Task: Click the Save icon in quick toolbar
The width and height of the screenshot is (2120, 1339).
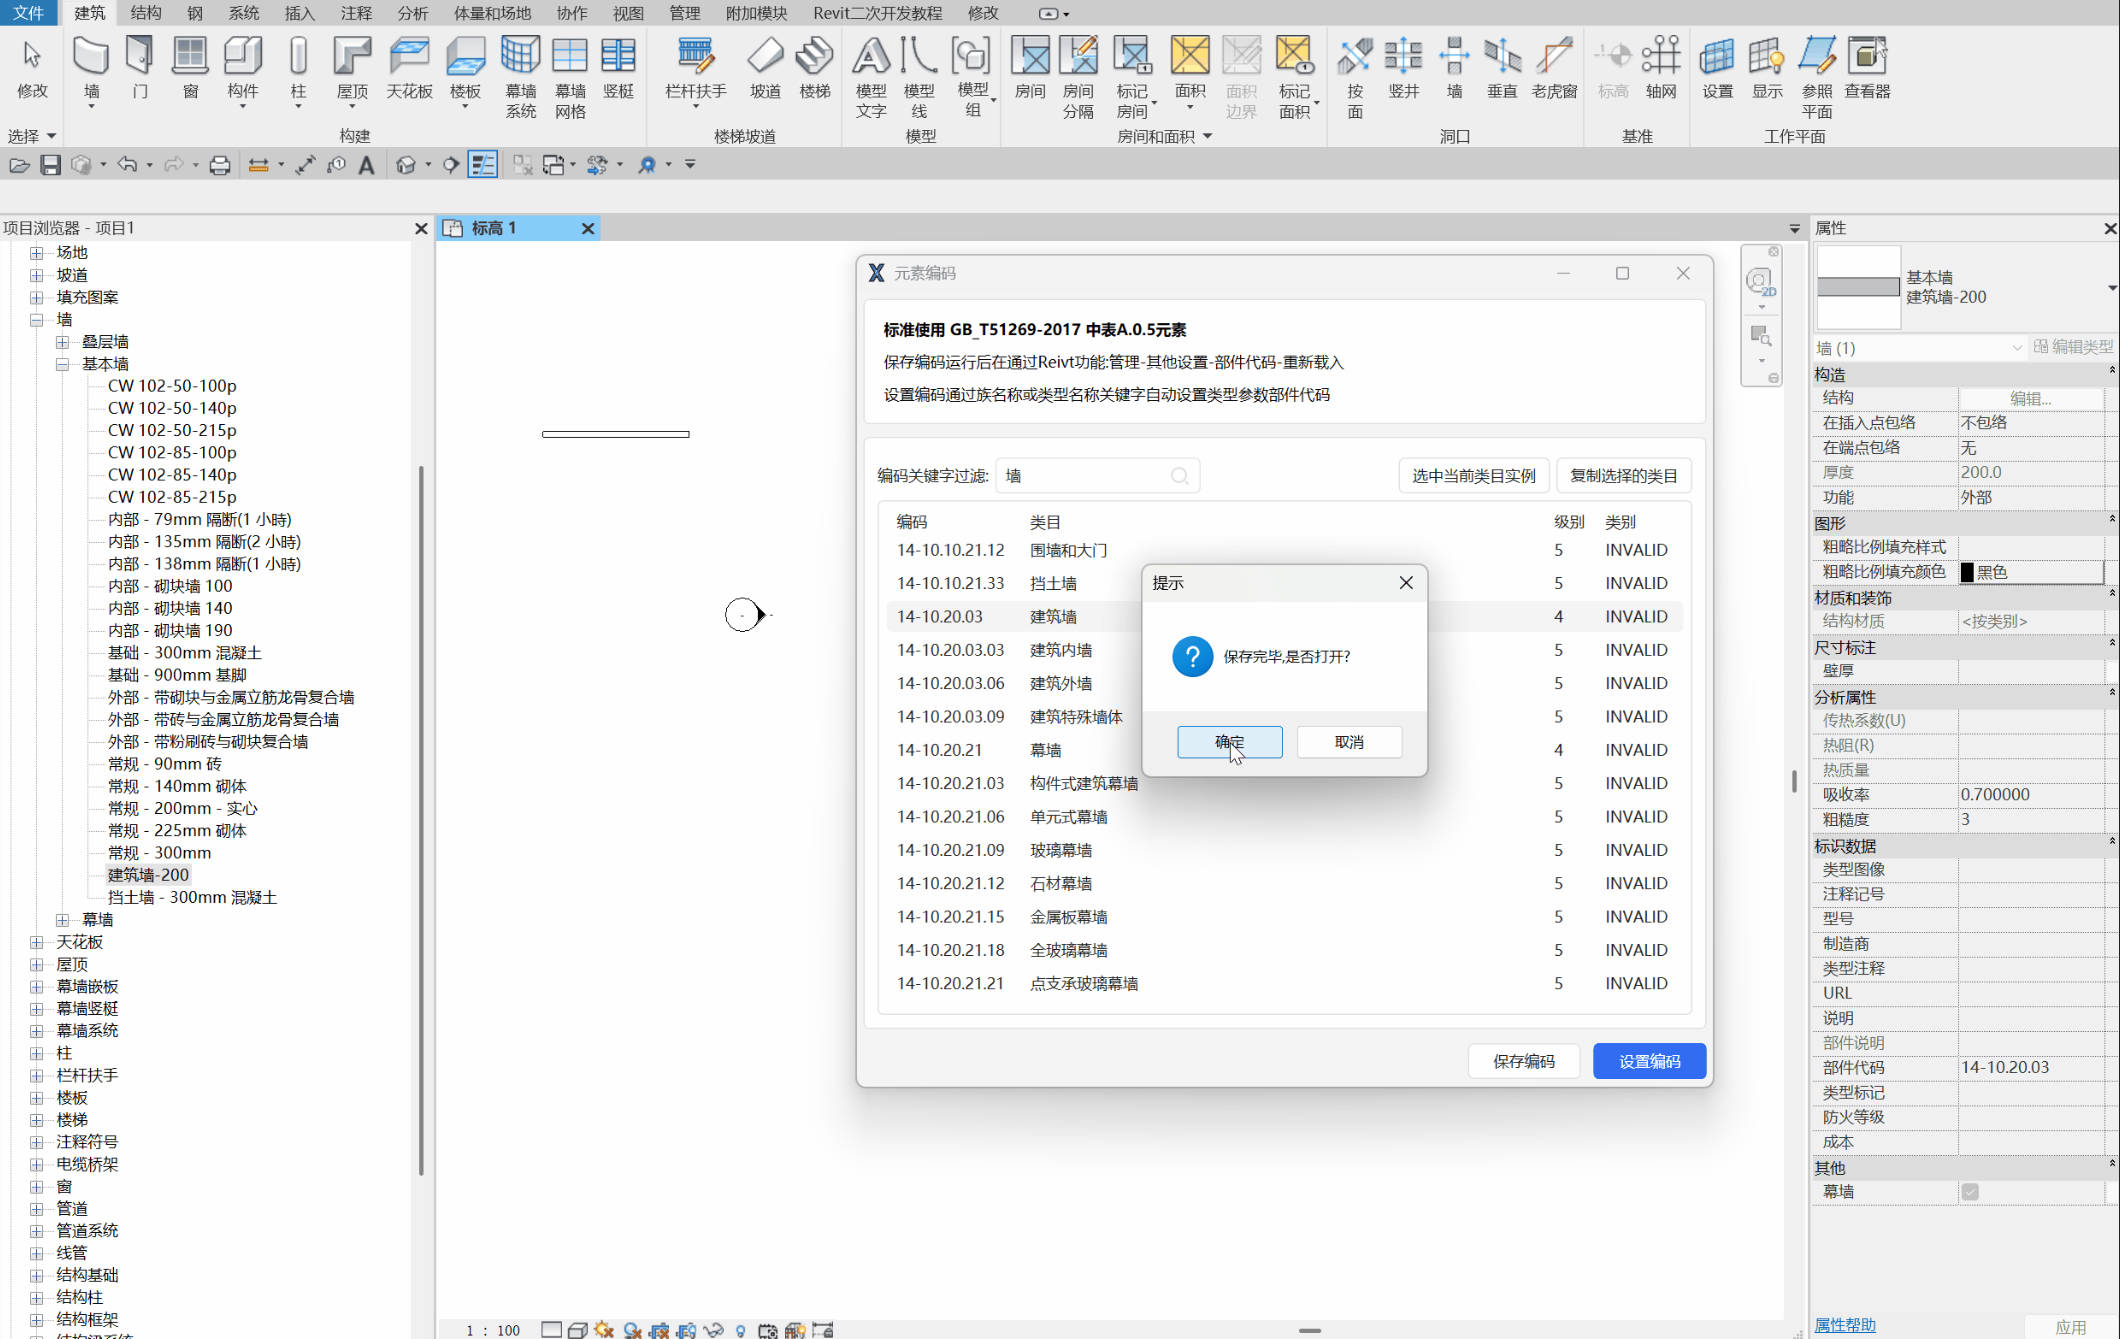Action: pos(50,165)
